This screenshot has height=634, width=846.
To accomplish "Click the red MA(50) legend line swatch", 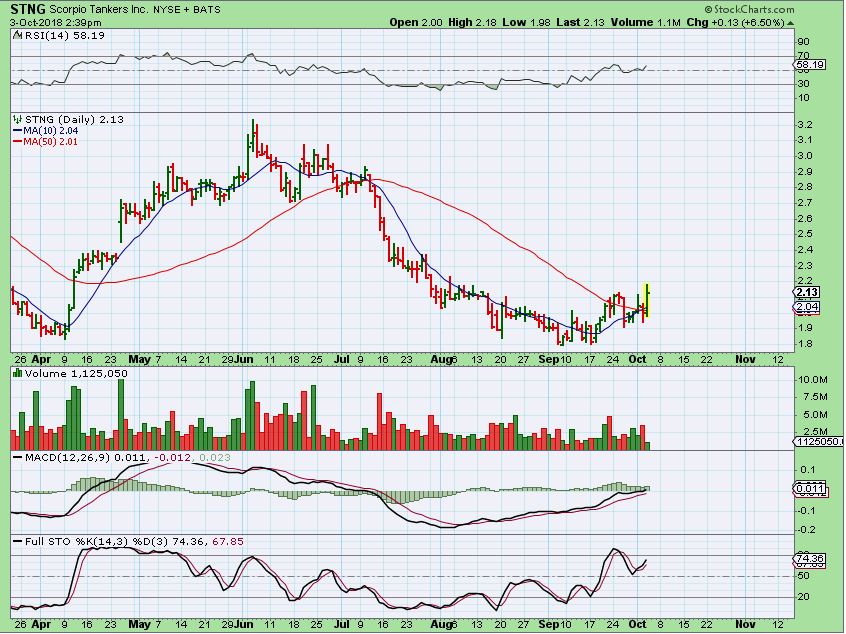I will pyautogui.click(x=17, y=142).
